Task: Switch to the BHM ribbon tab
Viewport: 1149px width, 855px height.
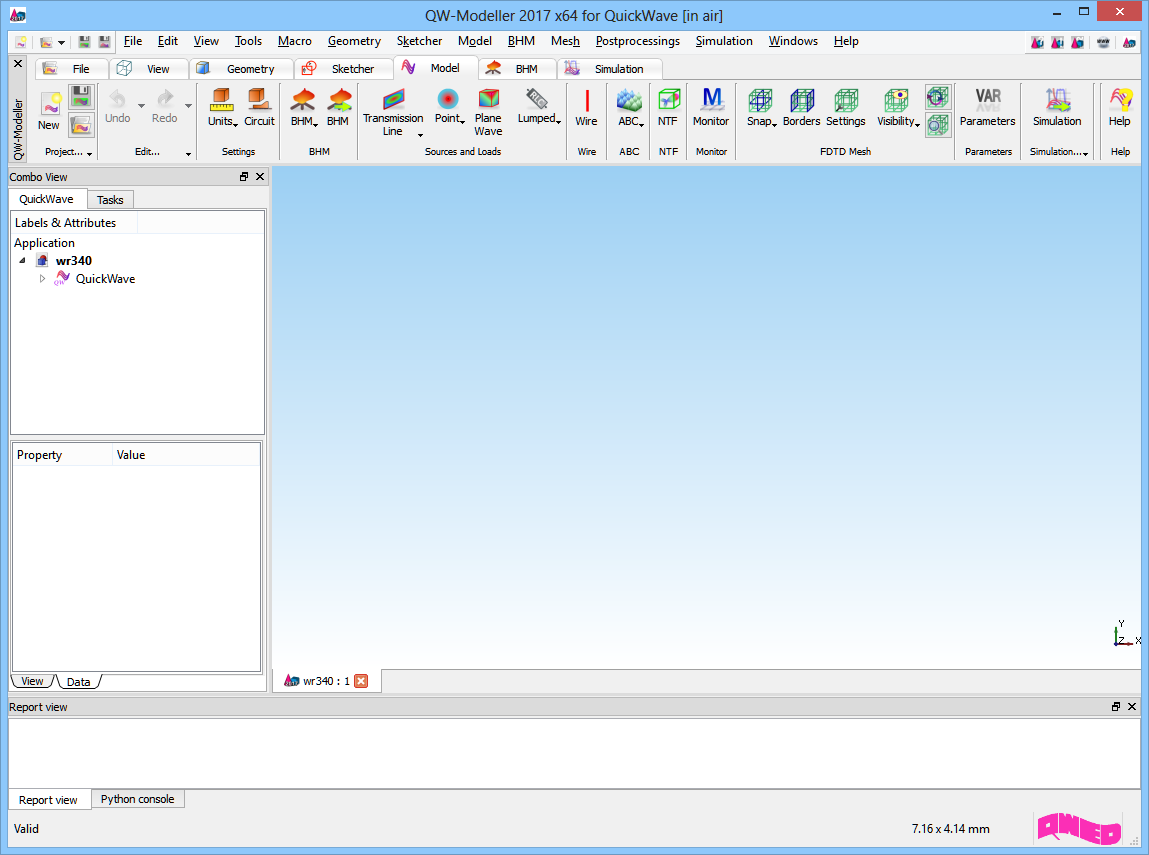Action: (x=517, y=69)
